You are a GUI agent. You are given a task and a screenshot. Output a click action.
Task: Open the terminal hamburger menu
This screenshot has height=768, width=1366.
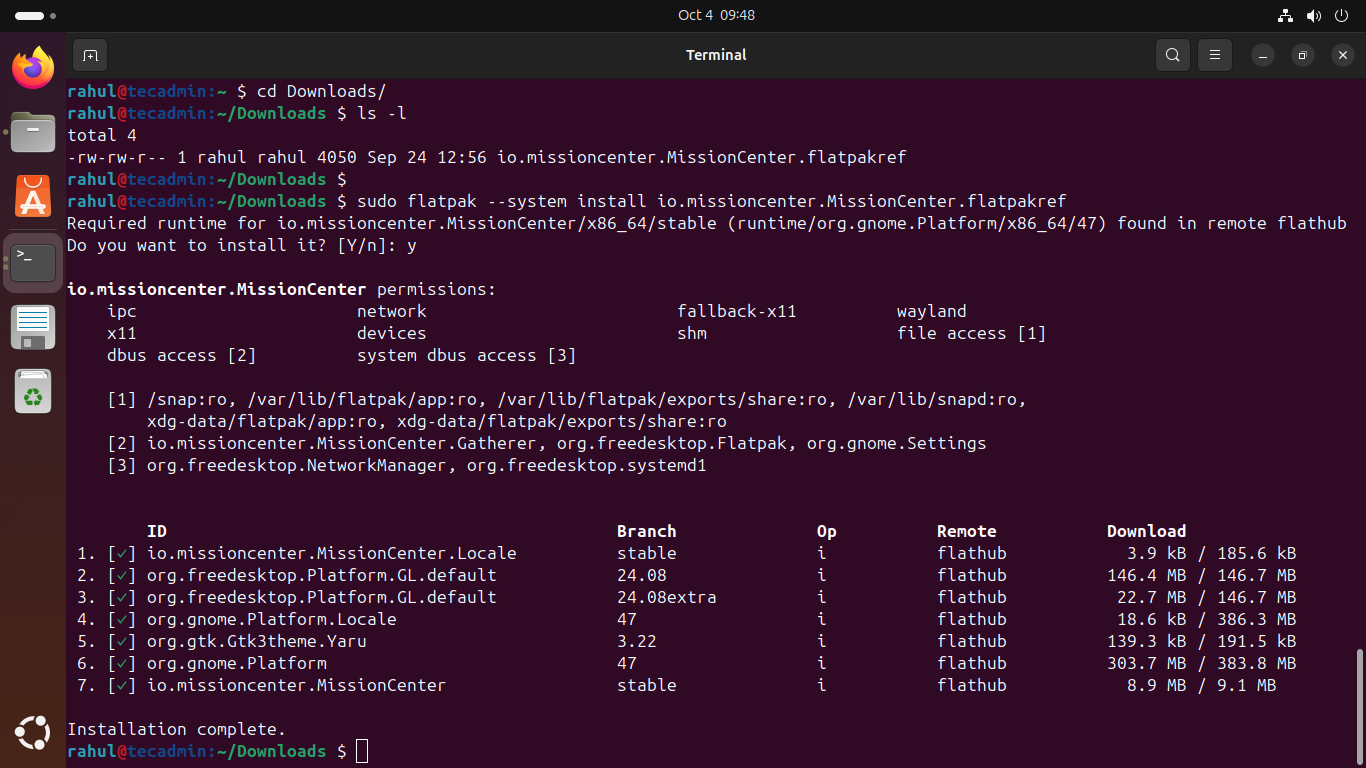pos(1215,55)
